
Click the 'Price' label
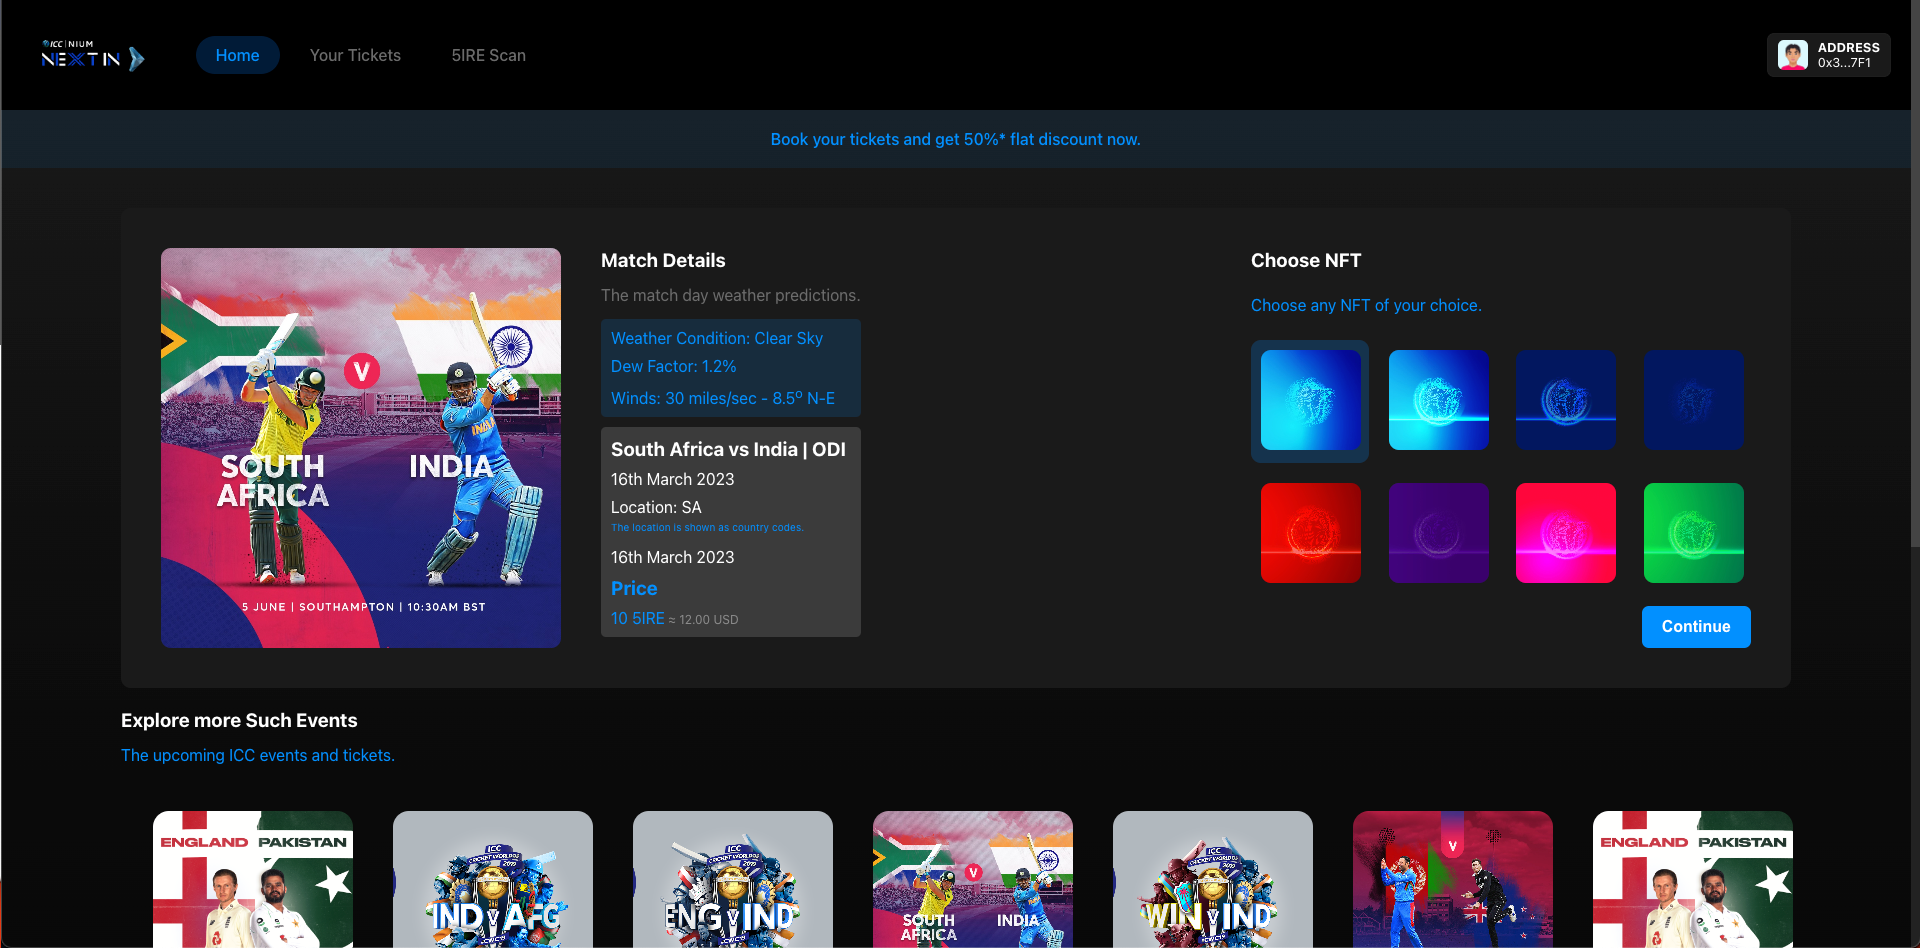pos(634,589)
